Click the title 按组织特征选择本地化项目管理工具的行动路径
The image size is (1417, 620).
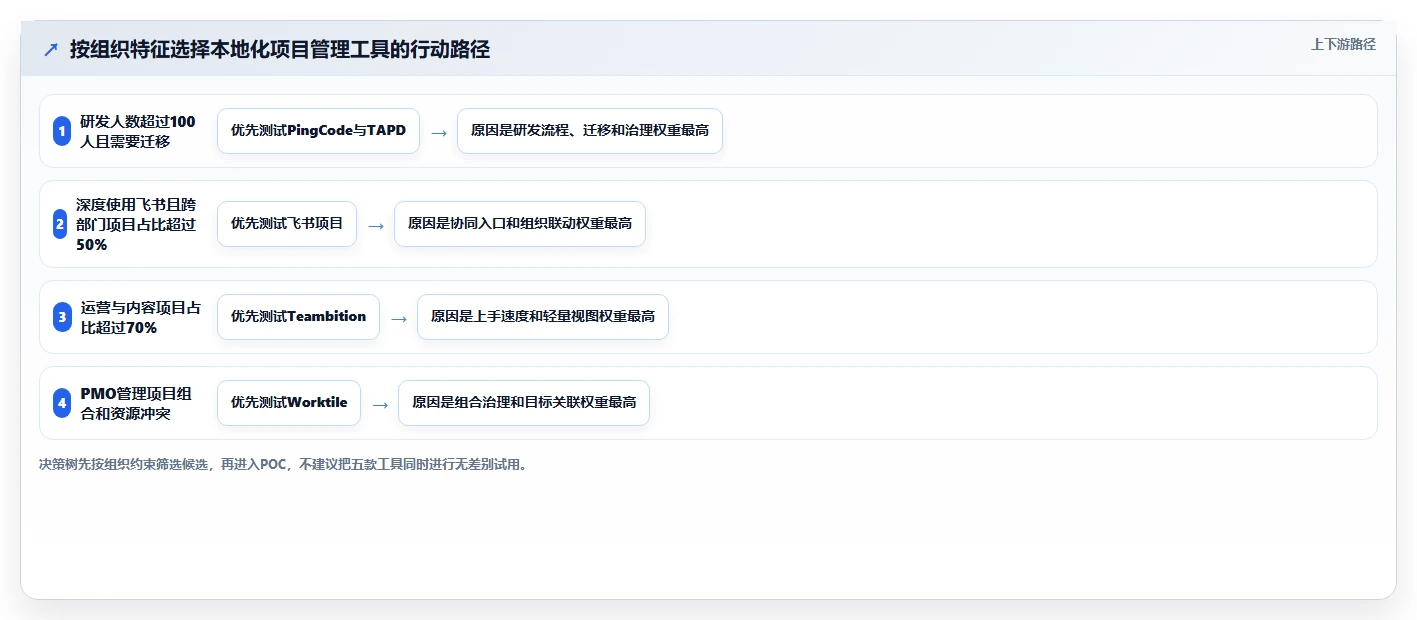click(280, 49)
